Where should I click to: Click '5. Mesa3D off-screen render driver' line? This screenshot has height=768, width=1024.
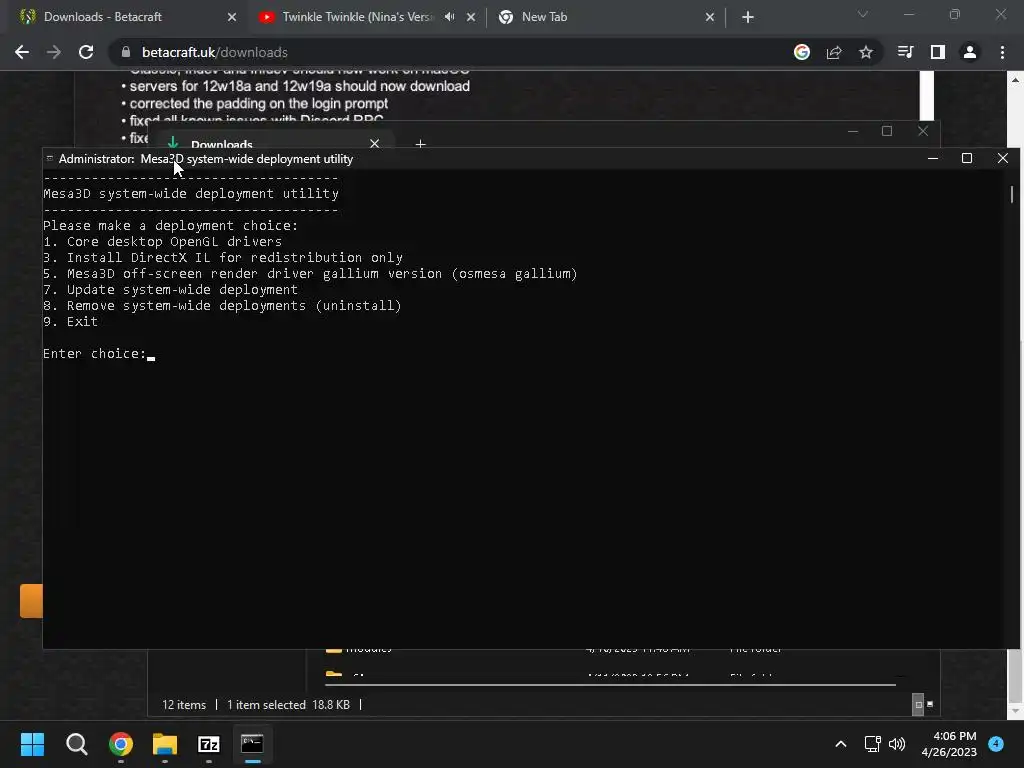[x=310, y=274]
